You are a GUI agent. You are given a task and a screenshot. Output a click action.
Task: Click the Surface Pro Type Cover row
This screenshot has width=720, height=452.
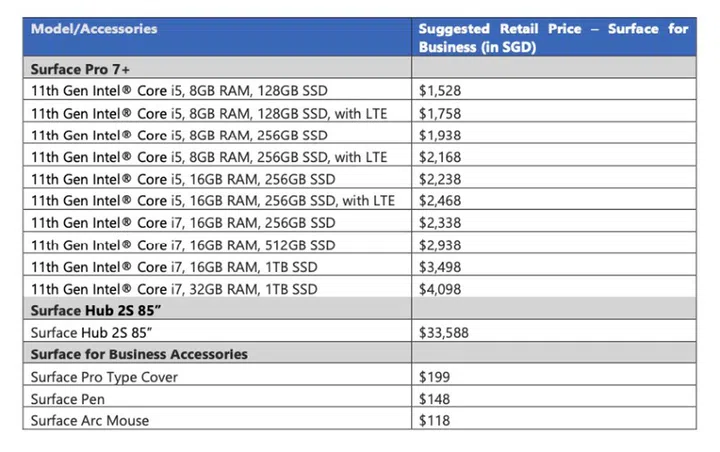coord(104,377)
